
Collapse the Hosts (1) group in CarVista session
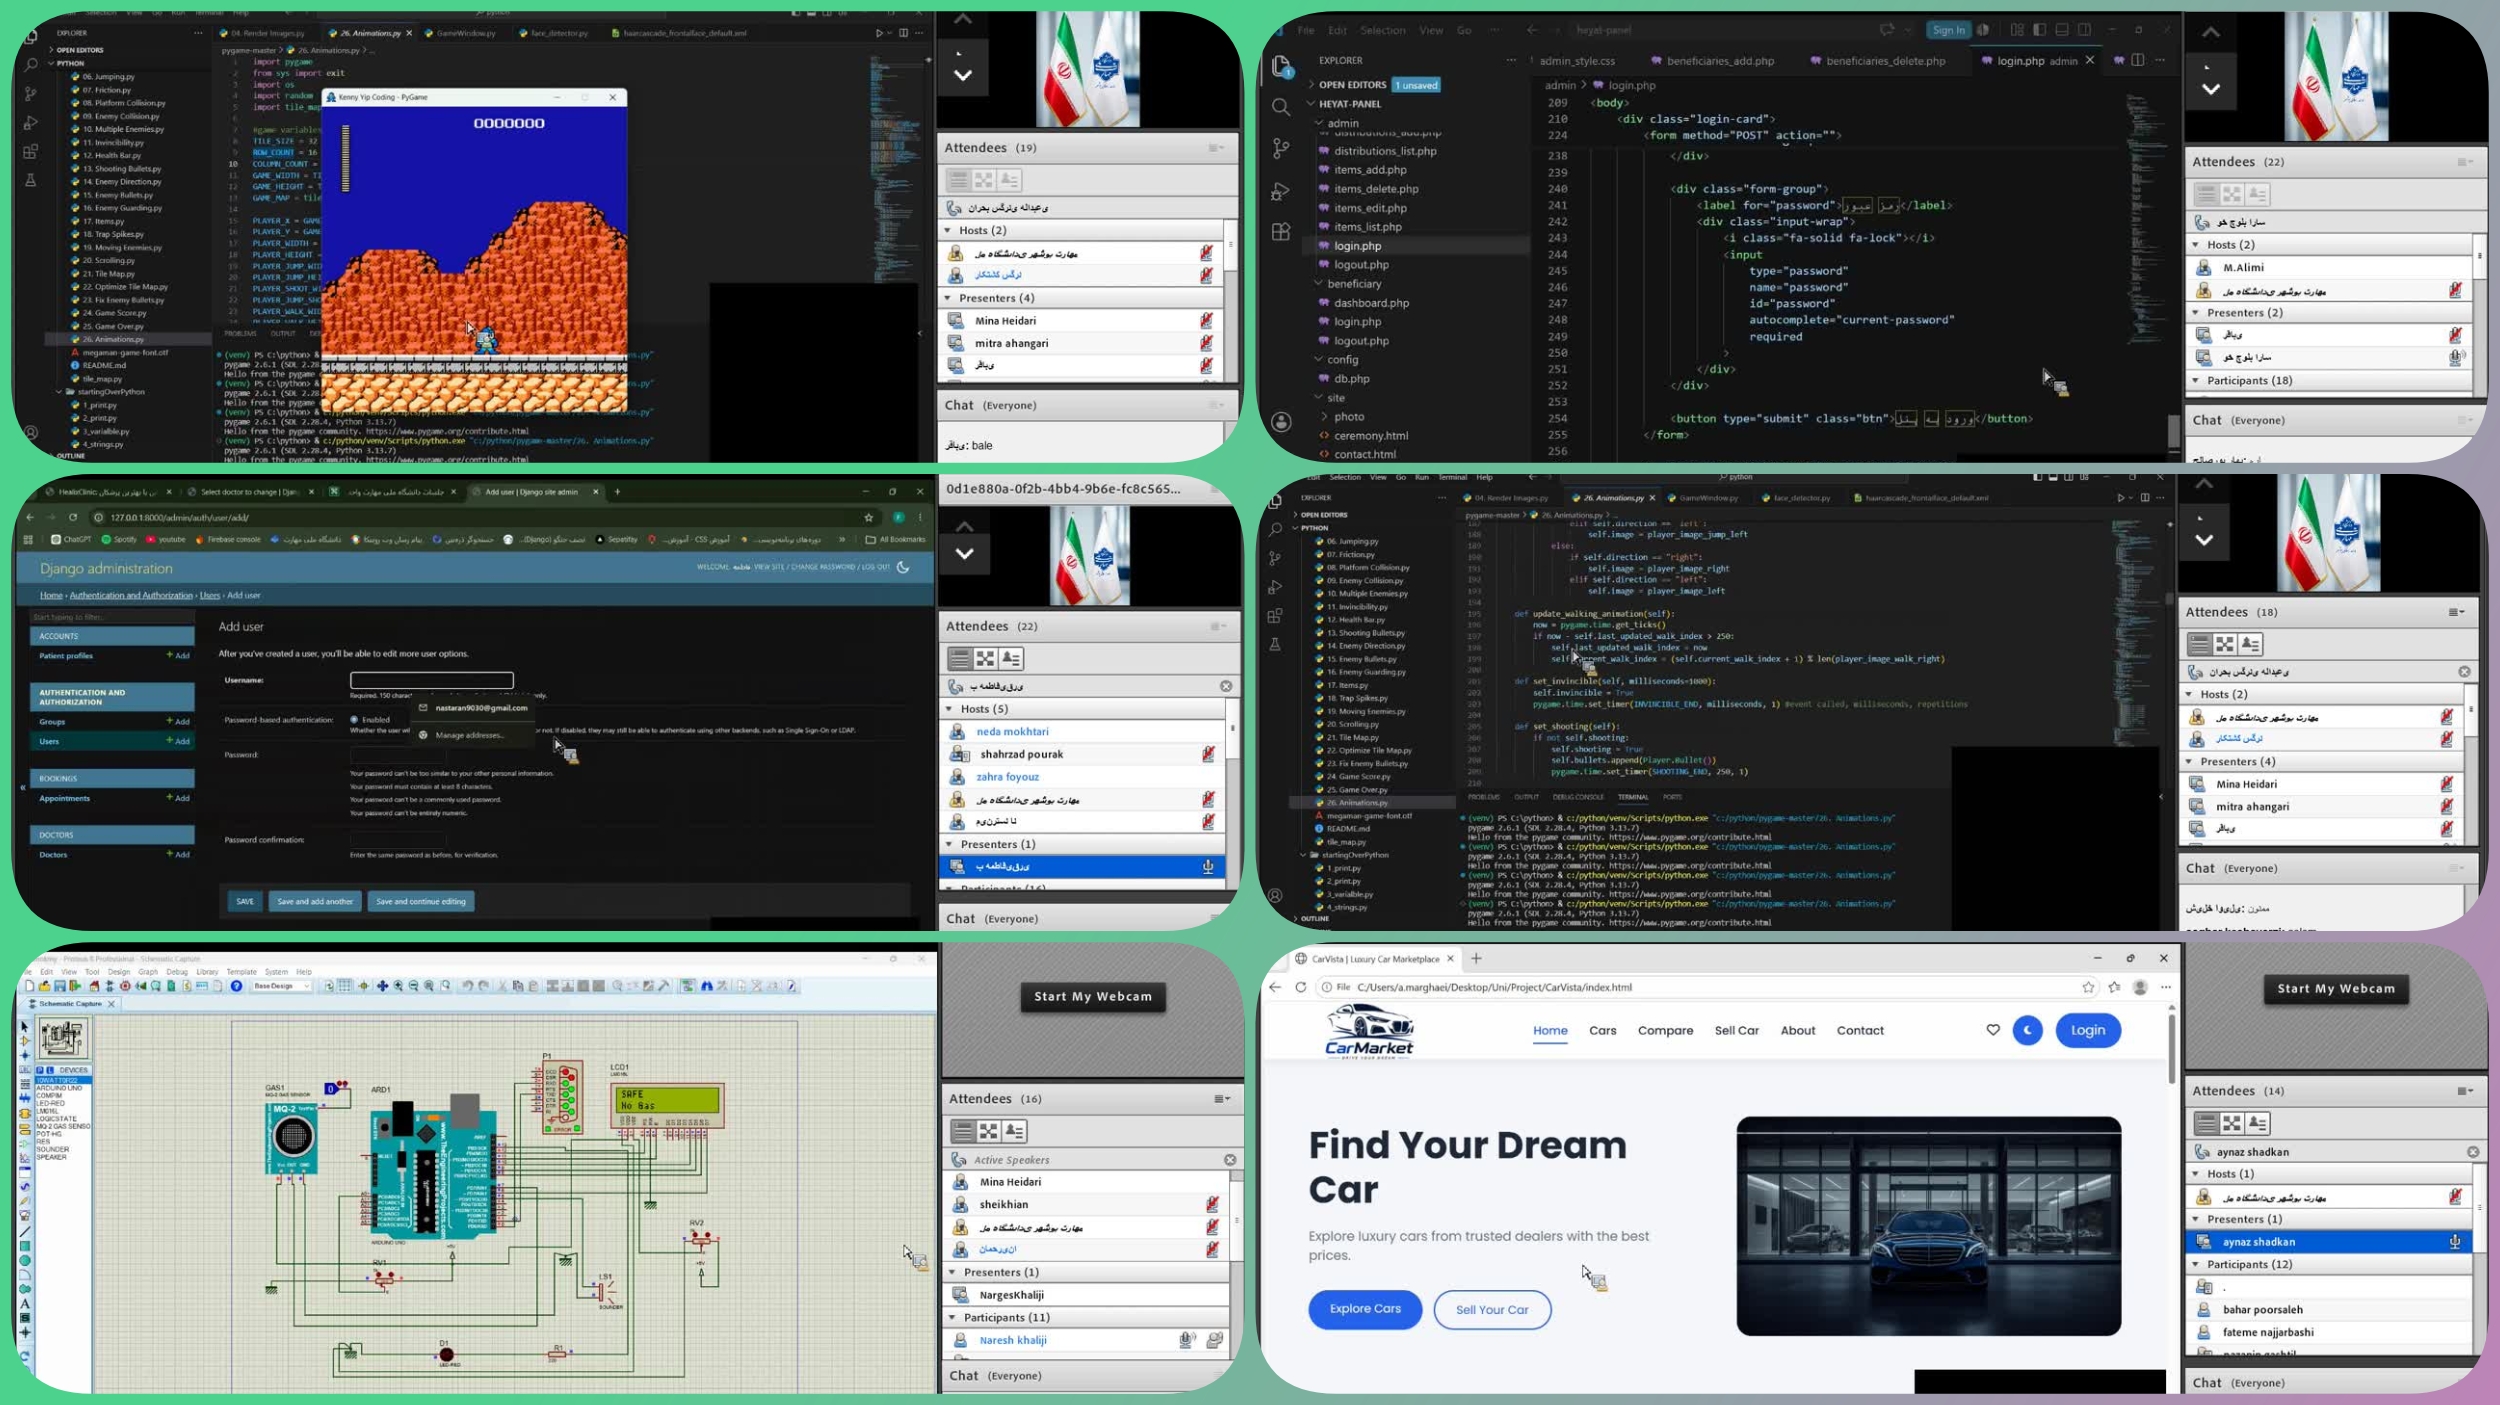tap(2196, 1174)
